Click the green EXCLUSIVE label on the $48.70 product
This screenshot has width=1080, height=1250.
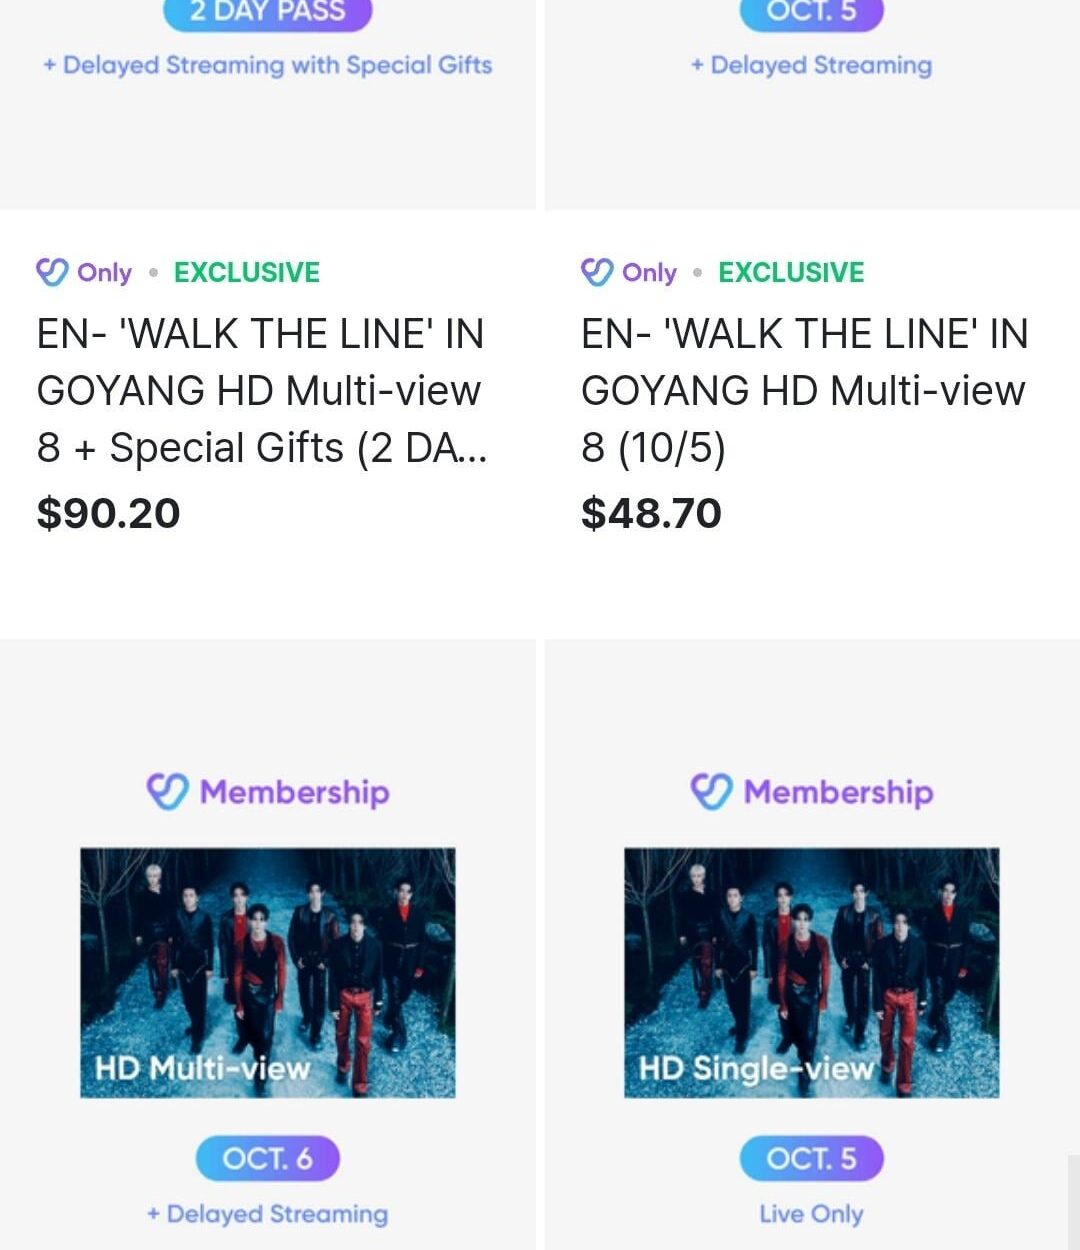point(790,272)
